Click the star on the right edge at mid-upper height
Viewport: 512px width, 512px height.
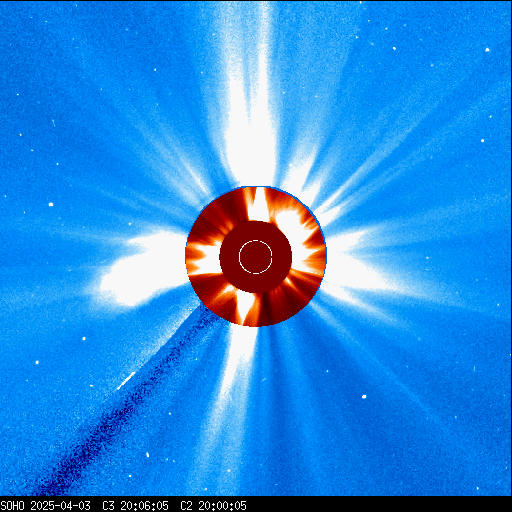482,141
